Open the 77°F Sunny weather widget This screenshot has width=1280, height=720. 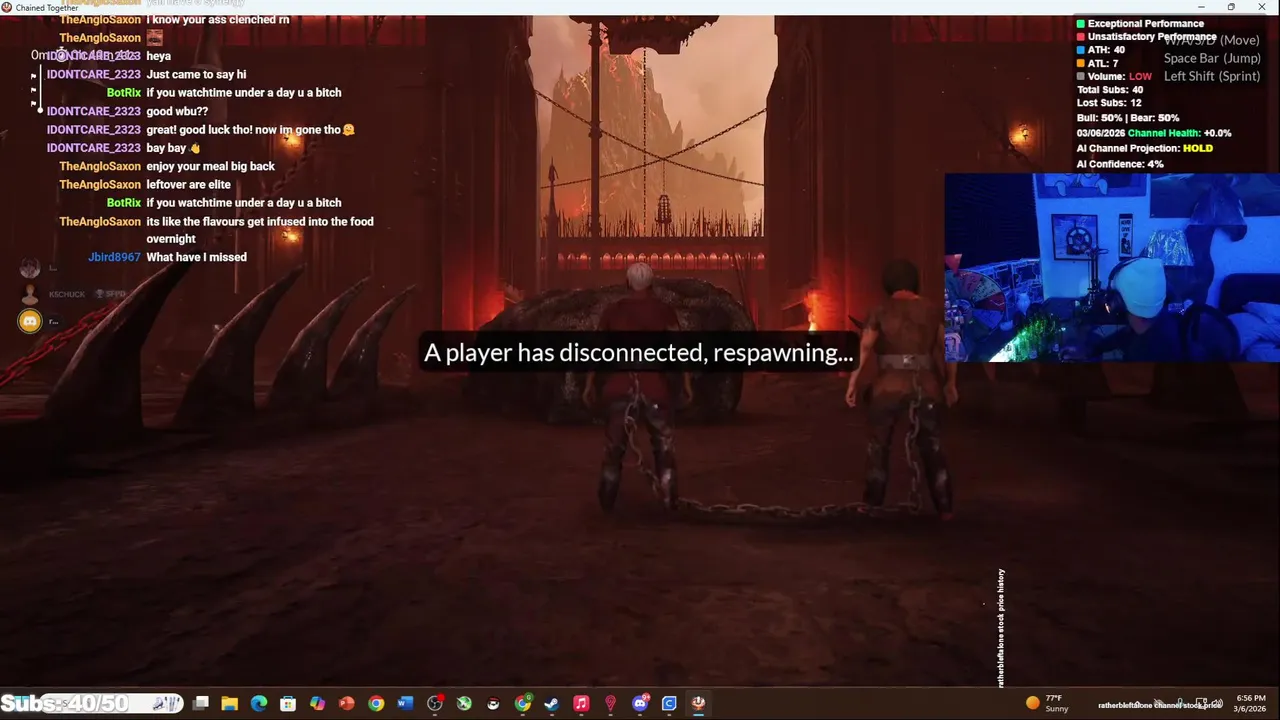point(1048,703)
